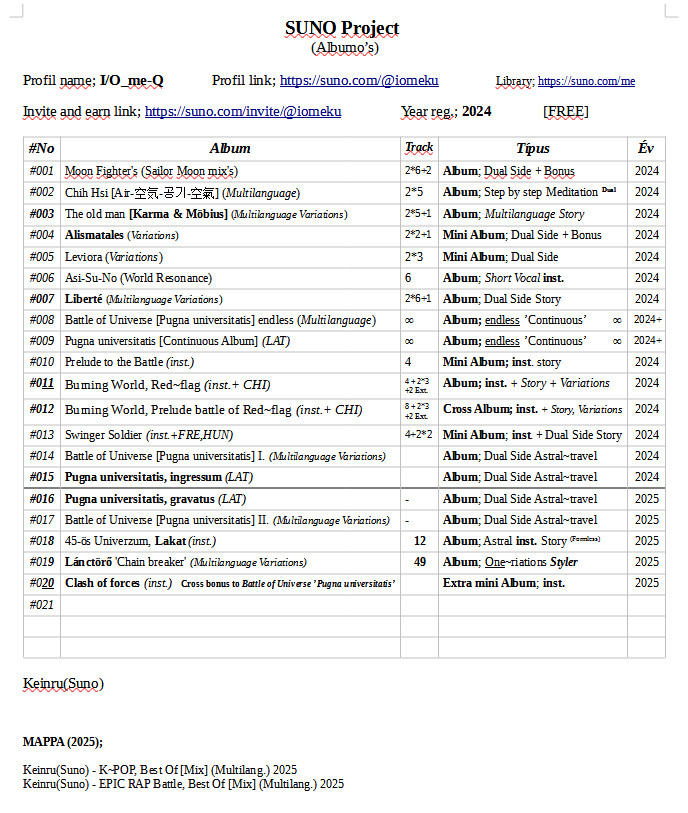Click the underlined endless word in row #008
Image resolution: width=688 pixels, height=813 pixels.
(502, 320)
